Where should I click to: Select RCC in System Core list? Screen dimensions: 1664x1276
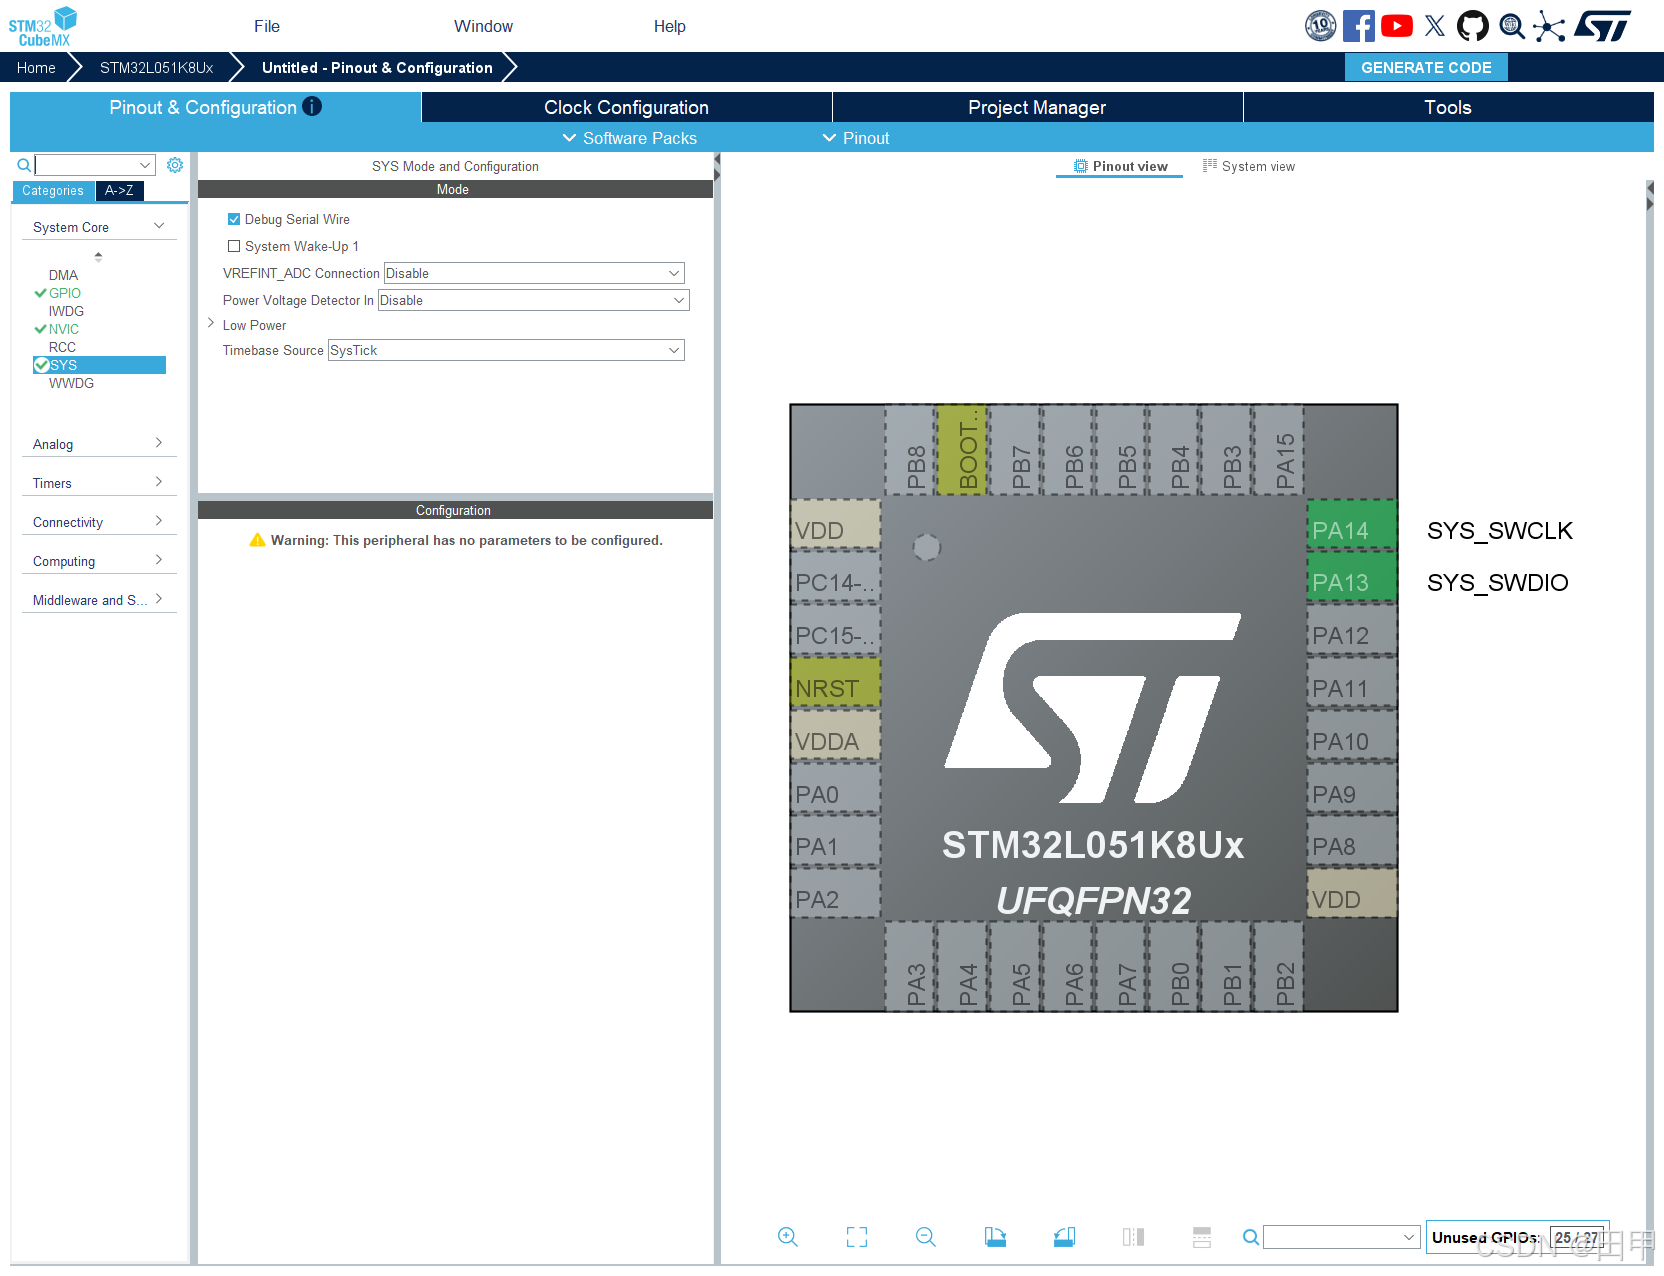pyautogui.click(x=62, y=347)
